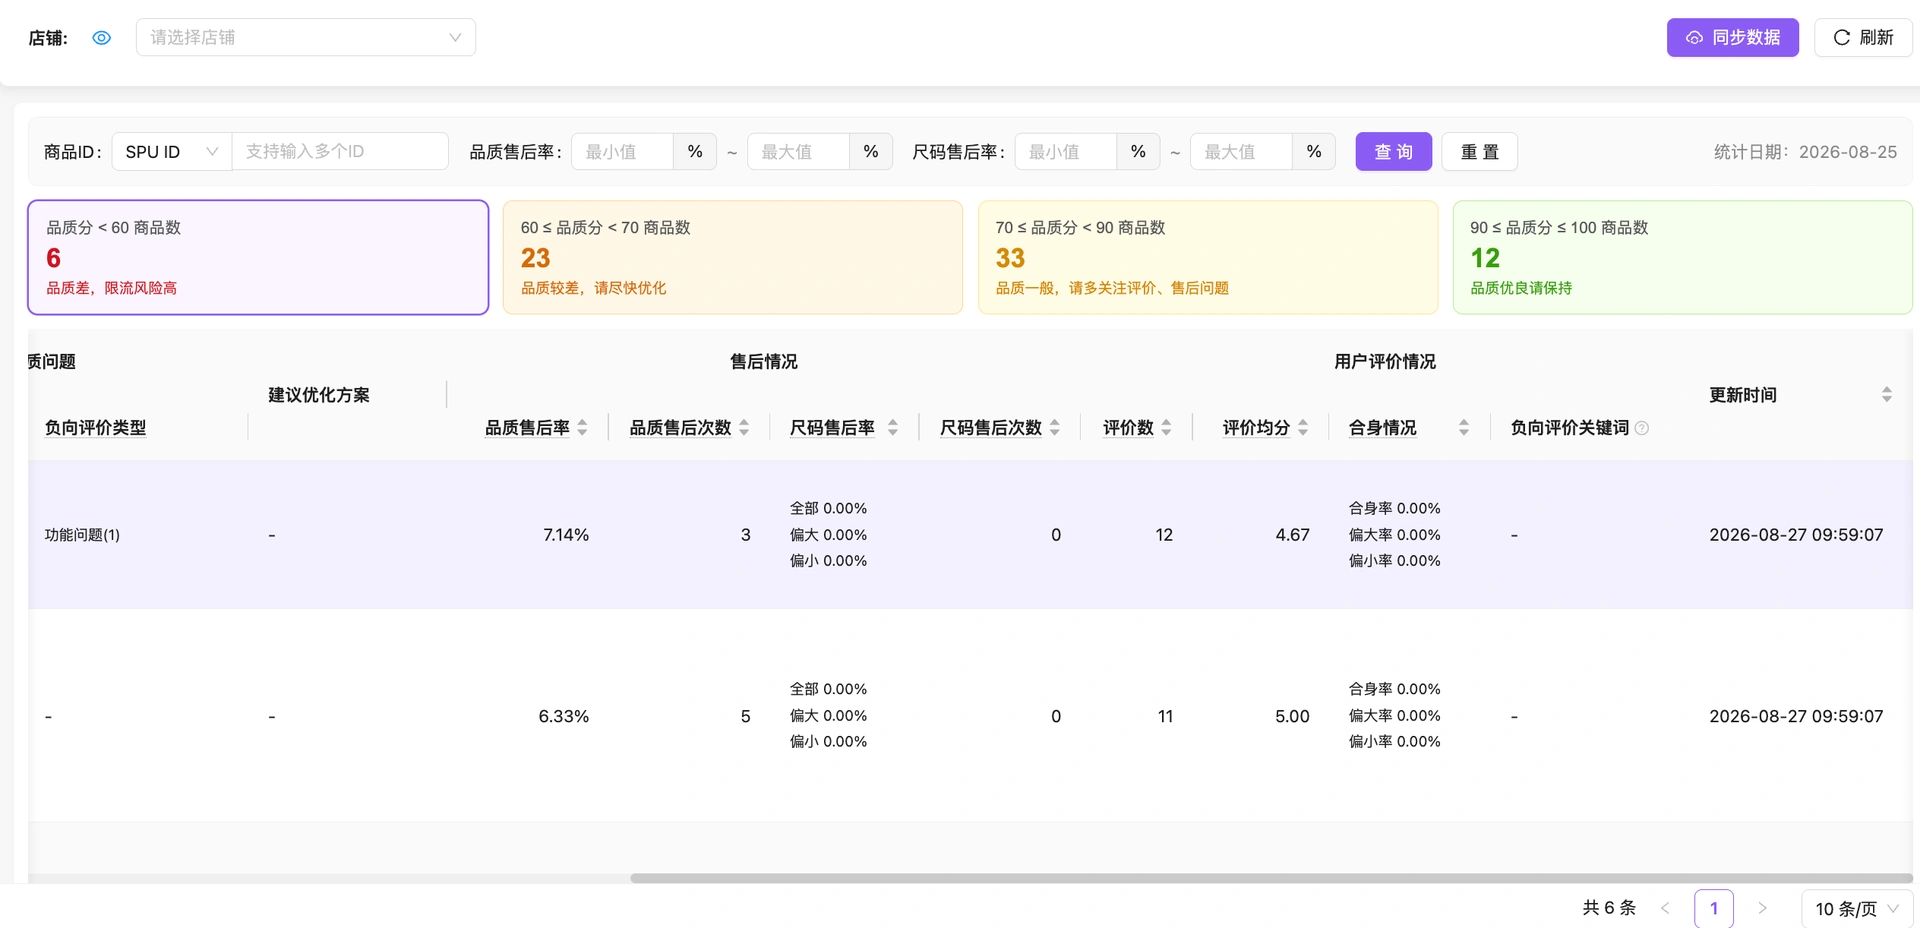Sort by 尺码售后次数 column
The height and width of the screenshot is (928, 1920).
[x=1055, y=428]
